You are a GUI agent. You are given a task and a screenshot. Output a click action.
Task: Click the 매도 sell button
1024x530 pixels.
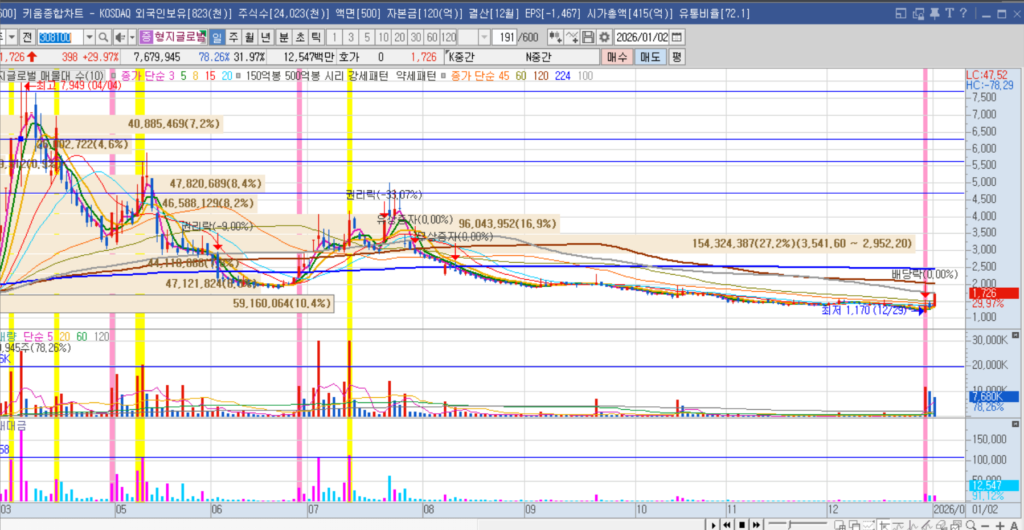pos(649,56)
